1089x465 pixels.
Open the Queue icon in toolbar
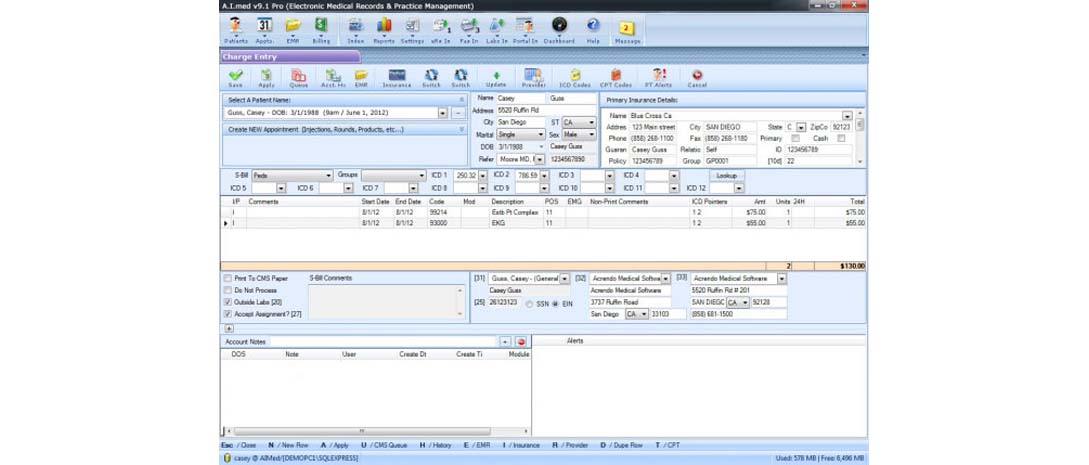pyautogui.click(x=298, y=77)
